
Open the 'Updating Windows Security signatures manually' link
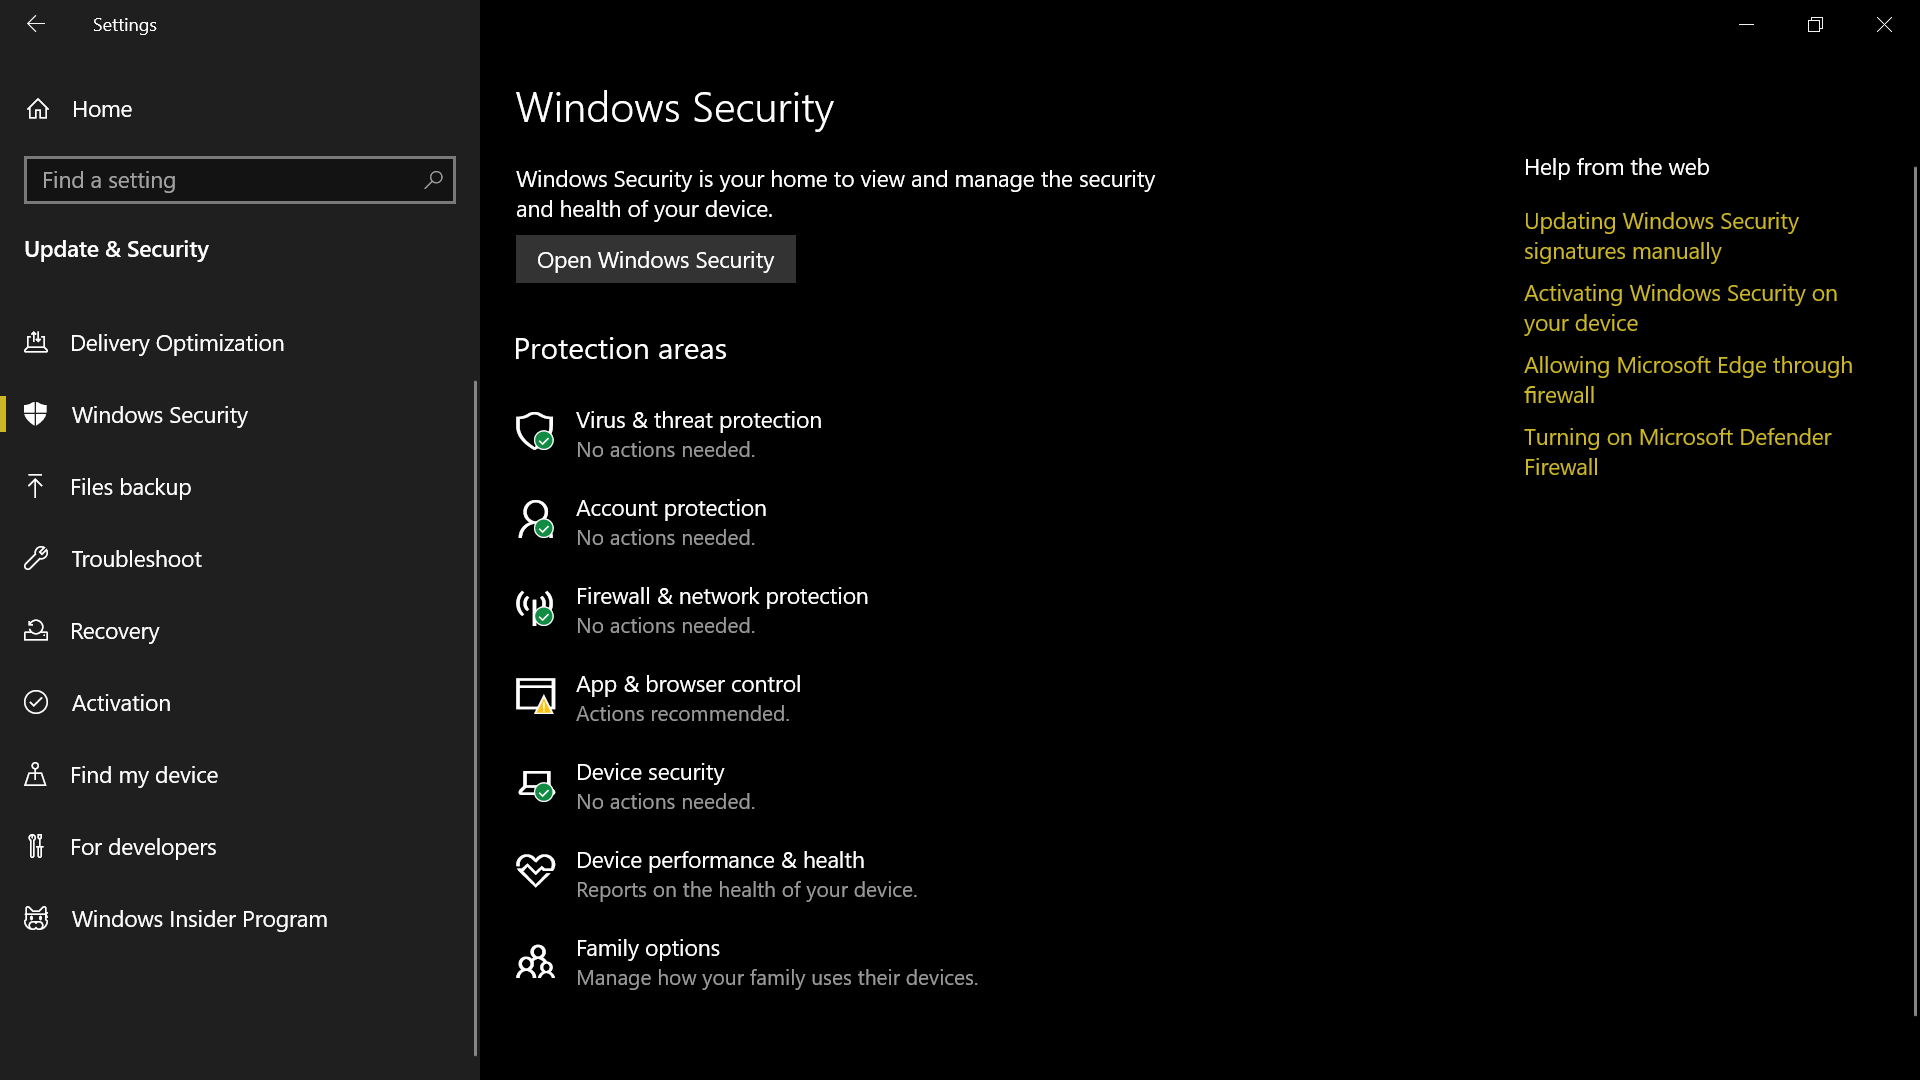click(x=1661, y=236)
